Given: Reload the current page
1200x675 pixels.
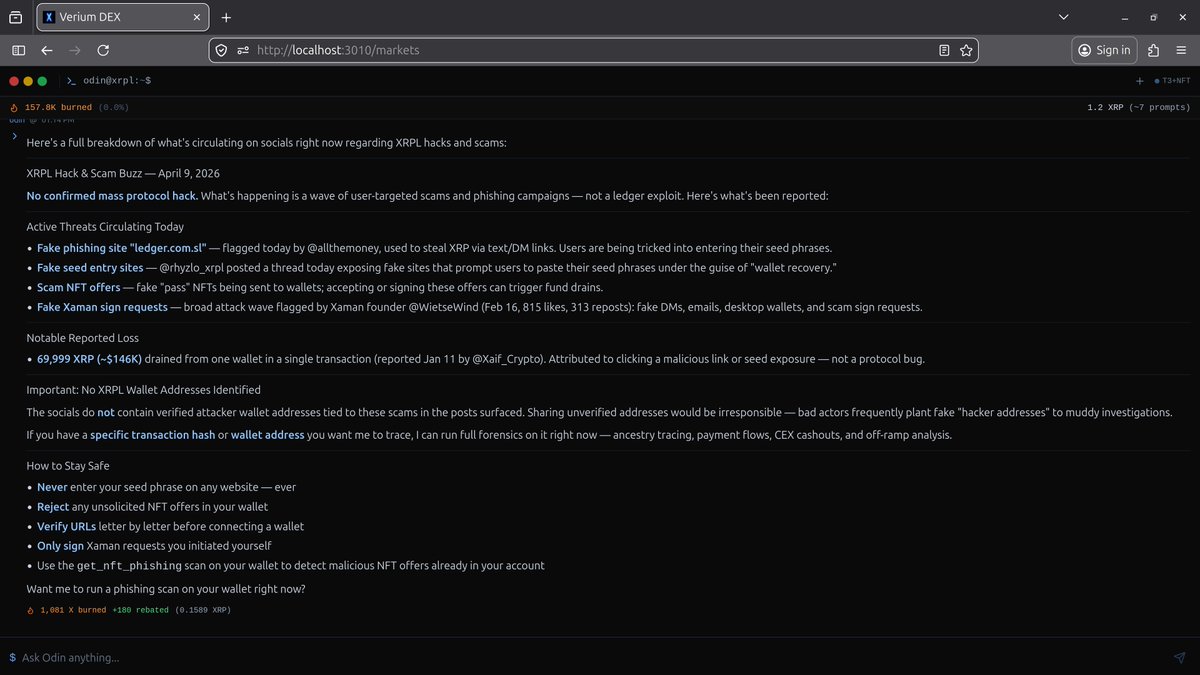Looking at the screenshot, I should pos(103,50).
